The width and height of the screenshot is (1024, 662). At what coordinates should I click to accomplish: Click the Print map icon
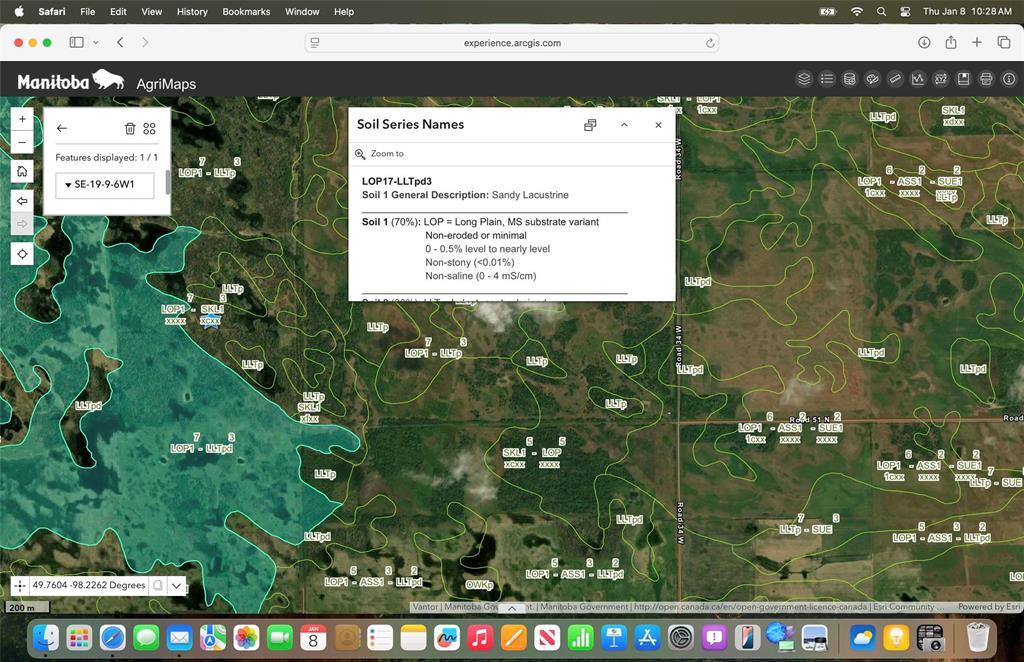coord(986,79)
